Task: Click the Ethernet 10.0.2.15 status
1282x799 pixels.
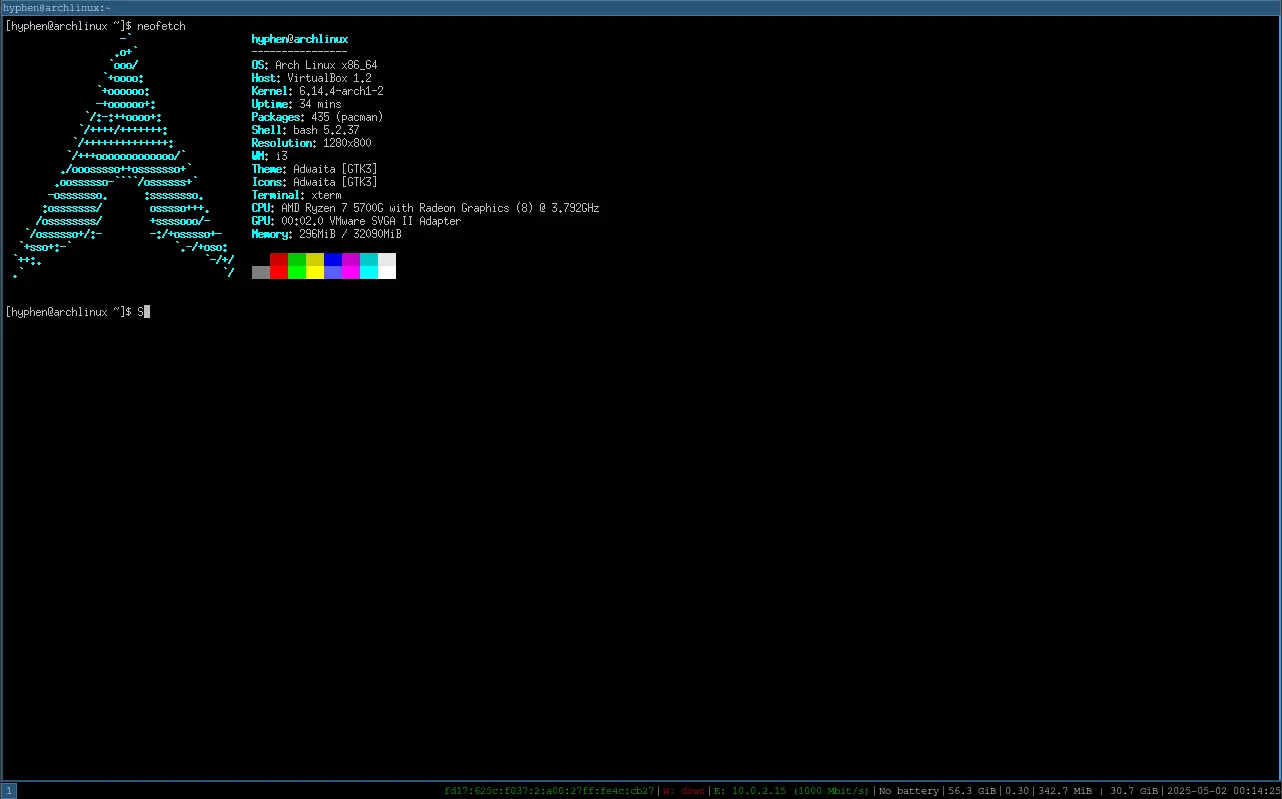Action: click(x=790, y=791)
